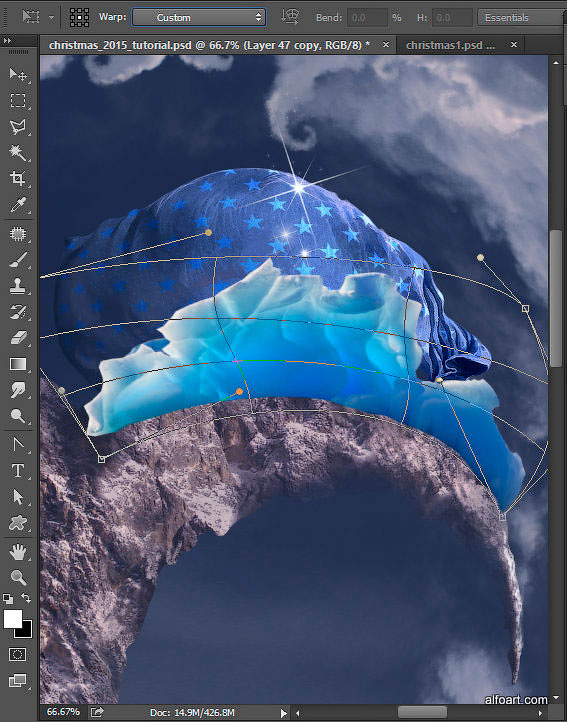Select the Magic Wand tool

(18, 152)
